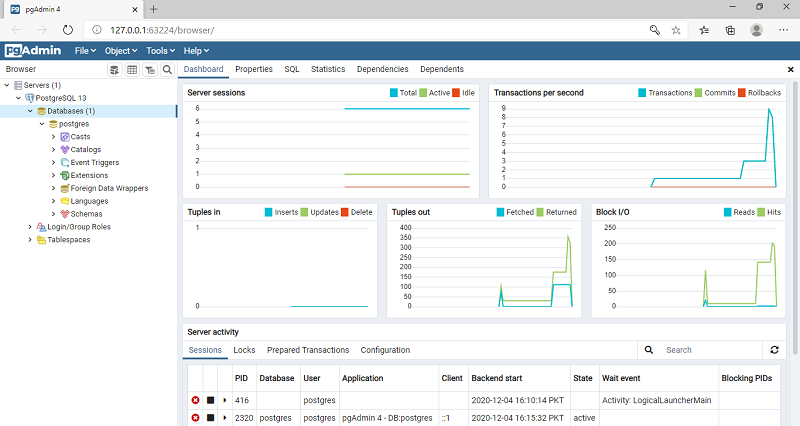Switch to the Properties tab
Viewport: 800px width, 426px height.
click(x=254, y=69)
